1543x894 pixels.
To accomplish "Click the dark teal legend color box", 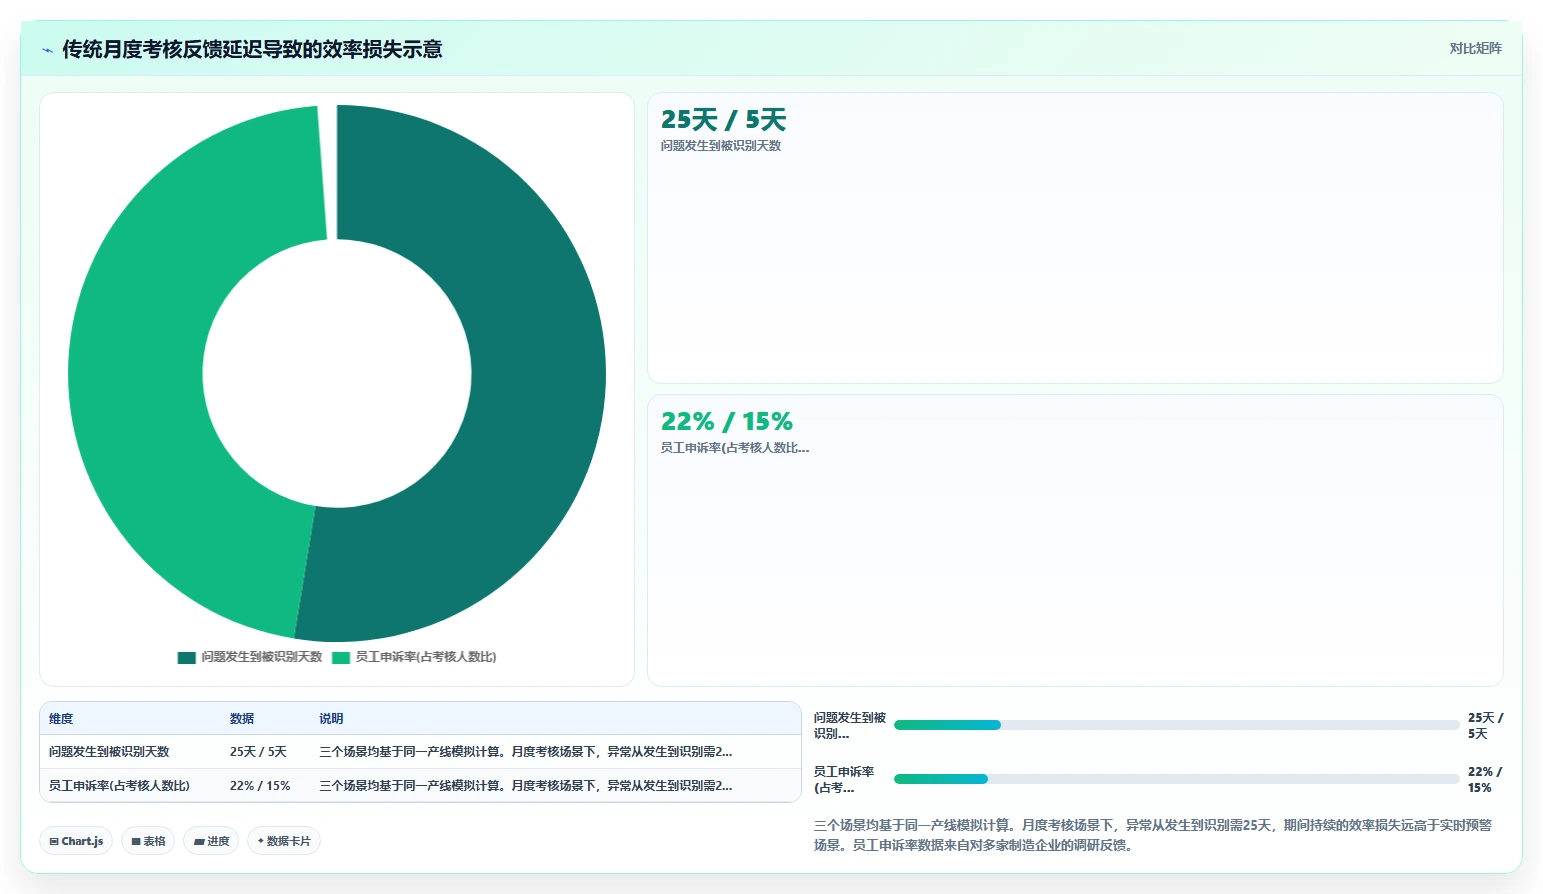I will click(x=186, y=657).
